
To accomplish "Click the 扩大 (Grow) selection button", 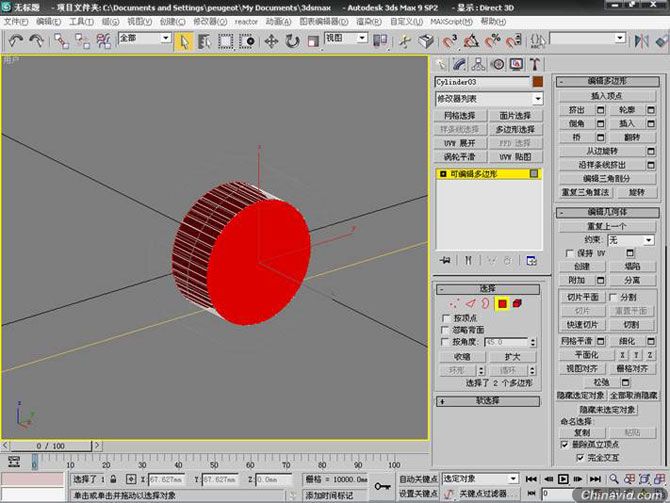I will (x=512, y=356).
